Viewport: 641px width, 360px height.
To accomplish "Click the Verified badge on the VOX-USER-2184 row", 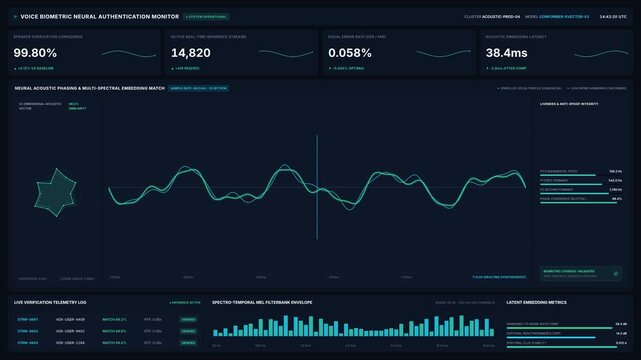I will 188,343.
